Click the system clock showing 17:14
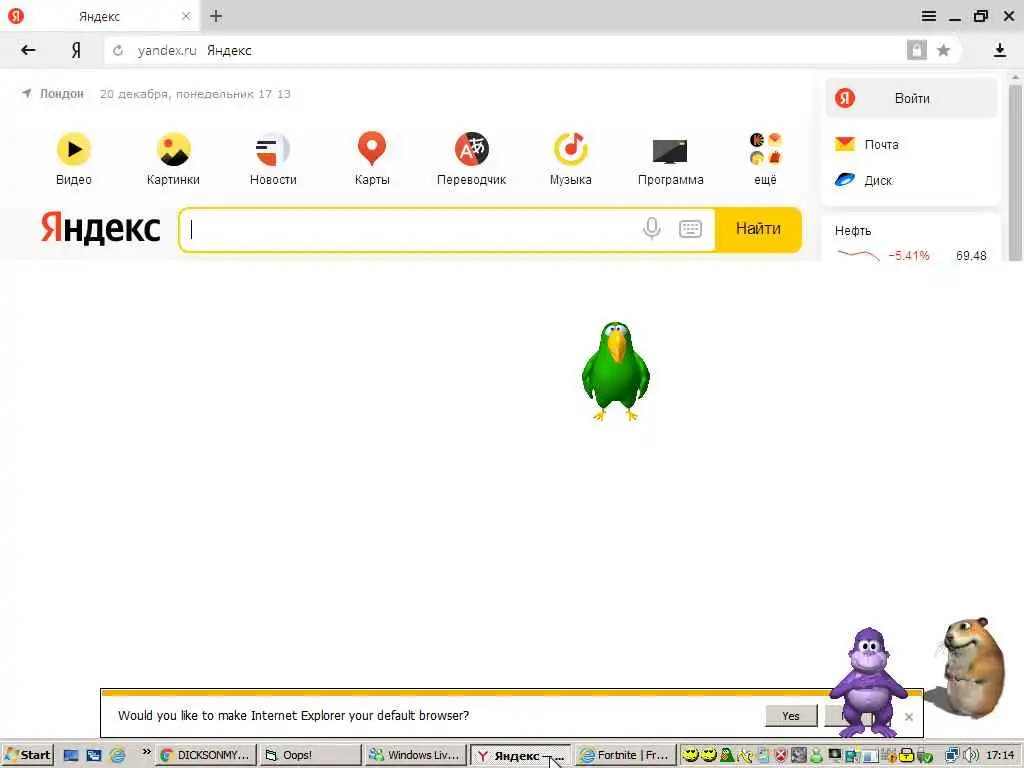1024x768 pixels. [x=1000, y=755]
